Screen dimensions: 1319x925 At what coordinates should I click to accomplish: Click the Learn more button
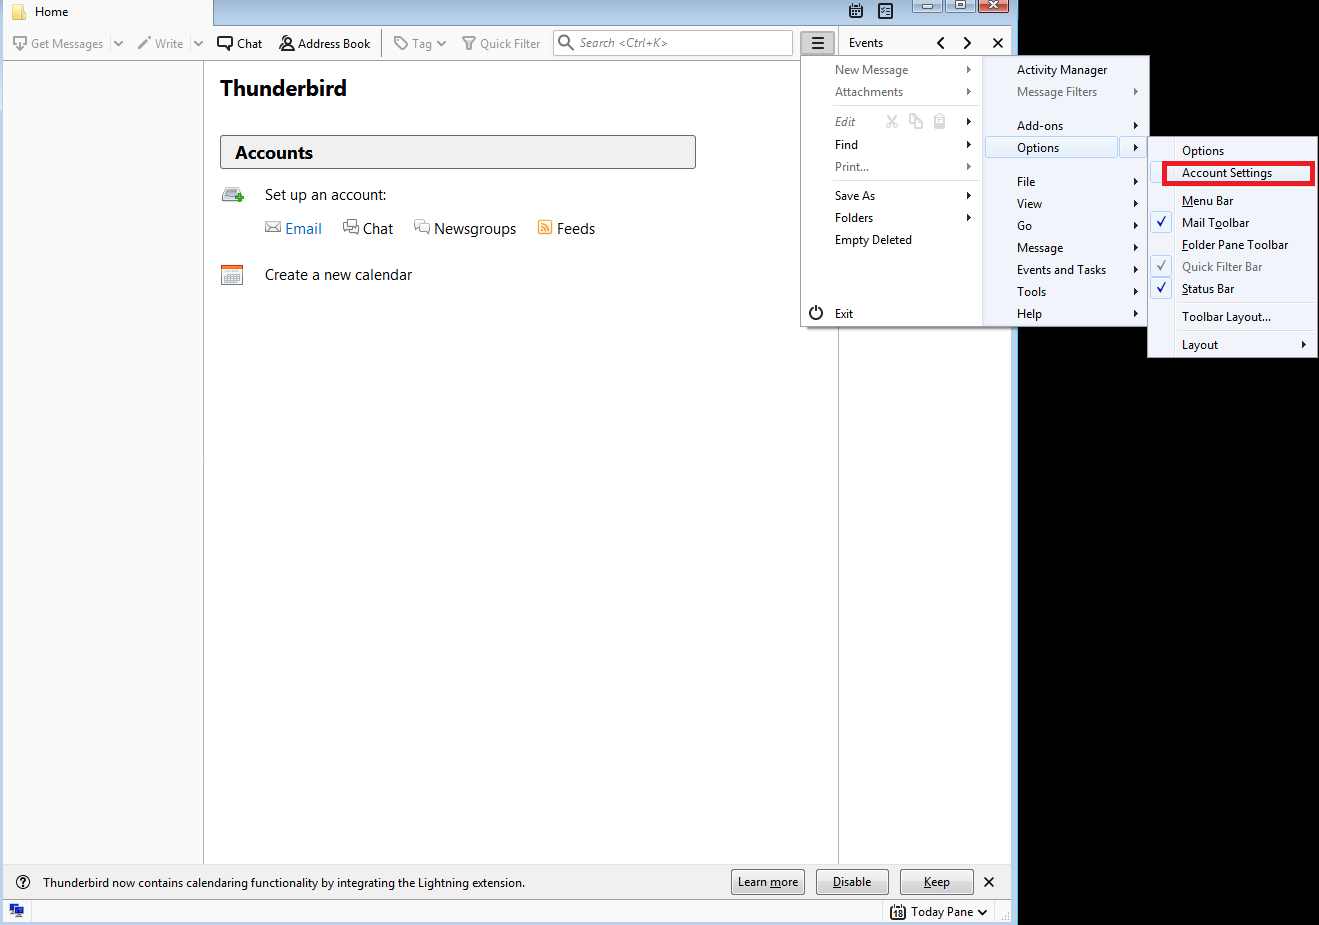tap(768, 882)
